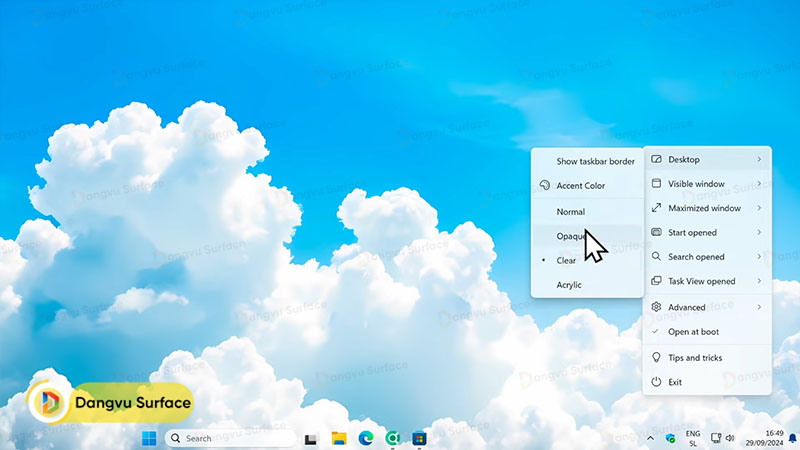The width and height of the screenshot is (800, 450).
Task: Select the Clear taskbar style
Action: (x=587, y=260)
